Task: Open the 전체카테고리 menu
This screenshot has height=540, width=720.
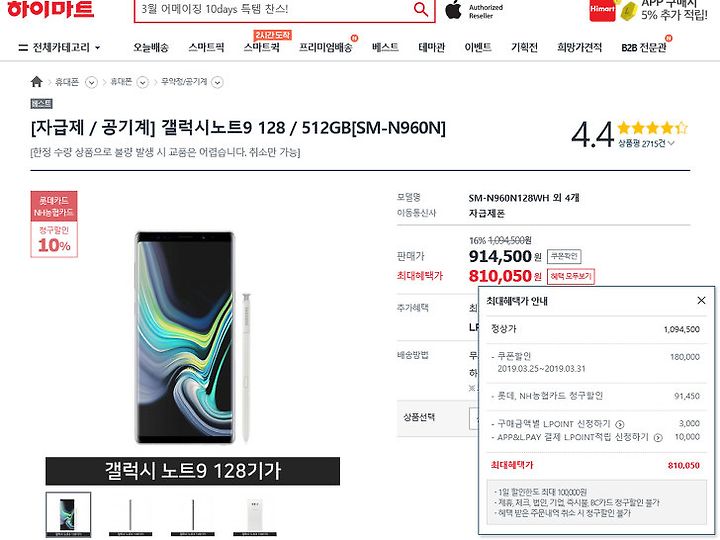Action: click(x=59, y=47)
